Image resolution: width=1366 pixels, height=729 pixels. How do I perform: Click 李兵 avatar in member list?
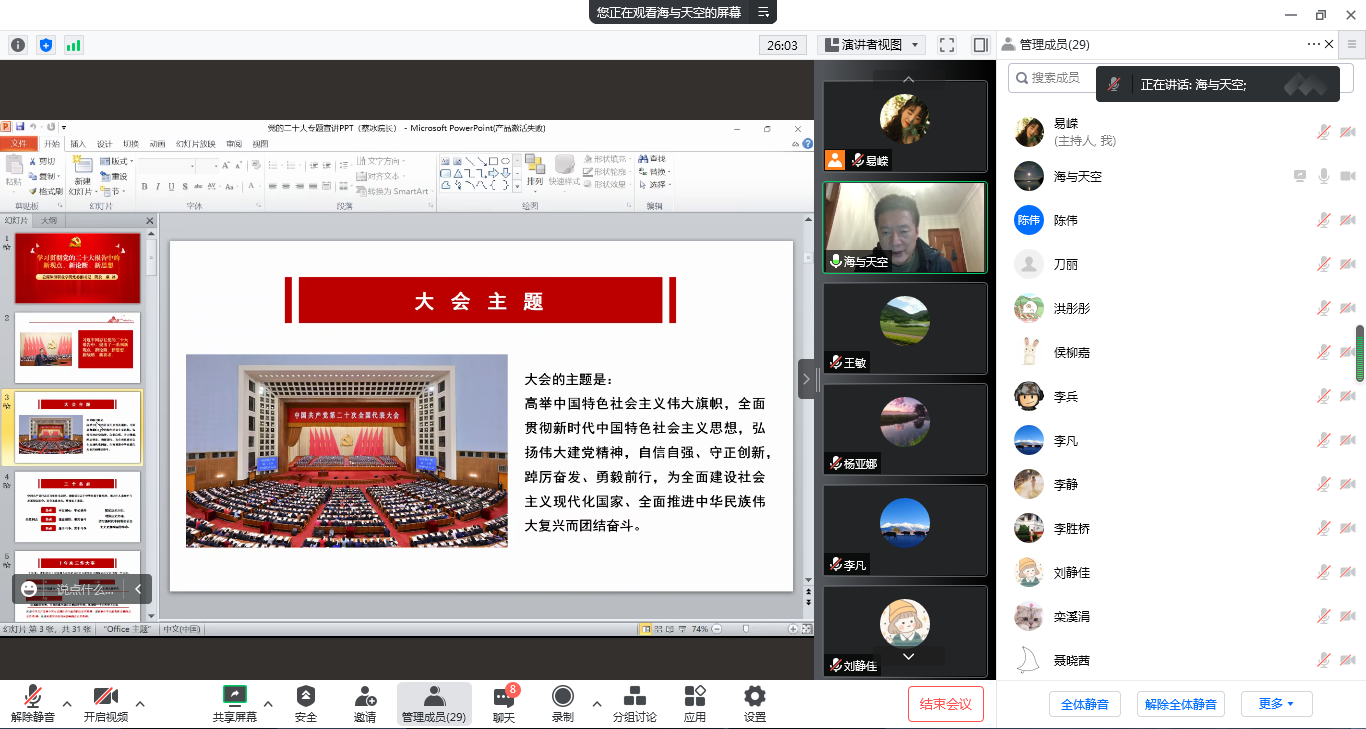pyautogui.click(x=1029, y=396)
